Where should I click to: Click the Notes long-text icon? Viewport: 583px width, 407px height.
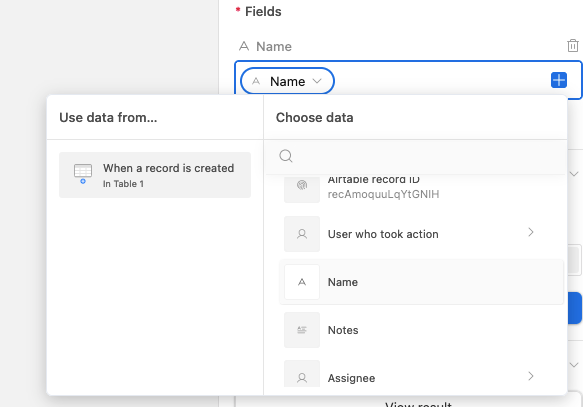coord(302,330)
